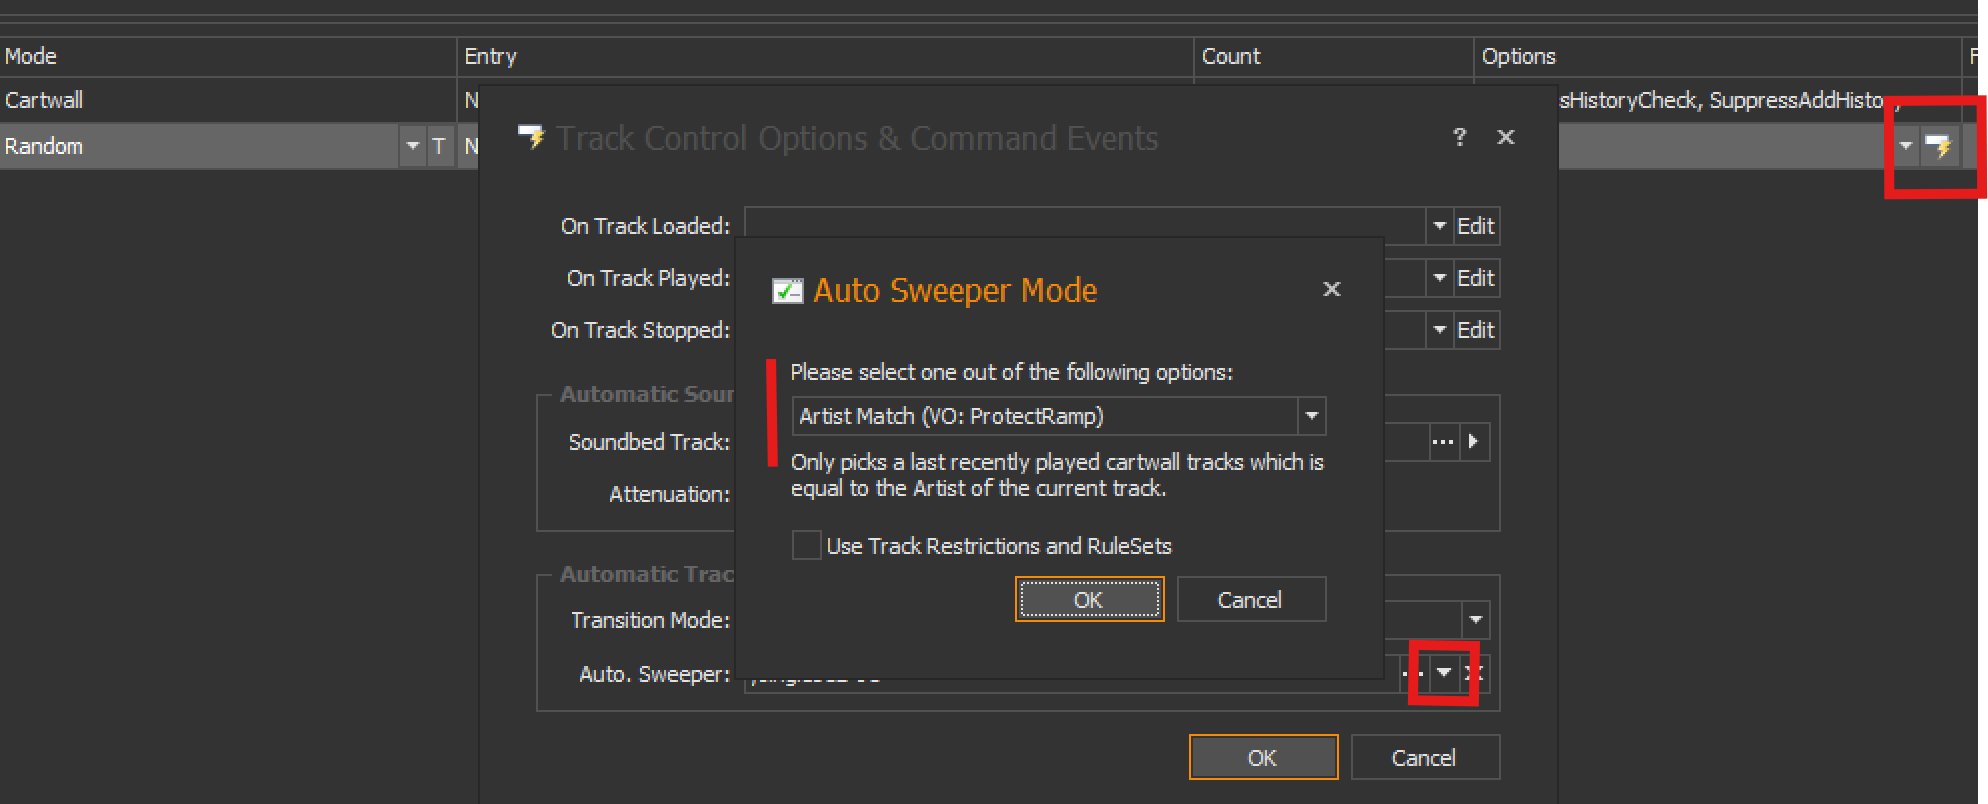Enable Use Track Restrictions and RuleSets

click(806, 546)
